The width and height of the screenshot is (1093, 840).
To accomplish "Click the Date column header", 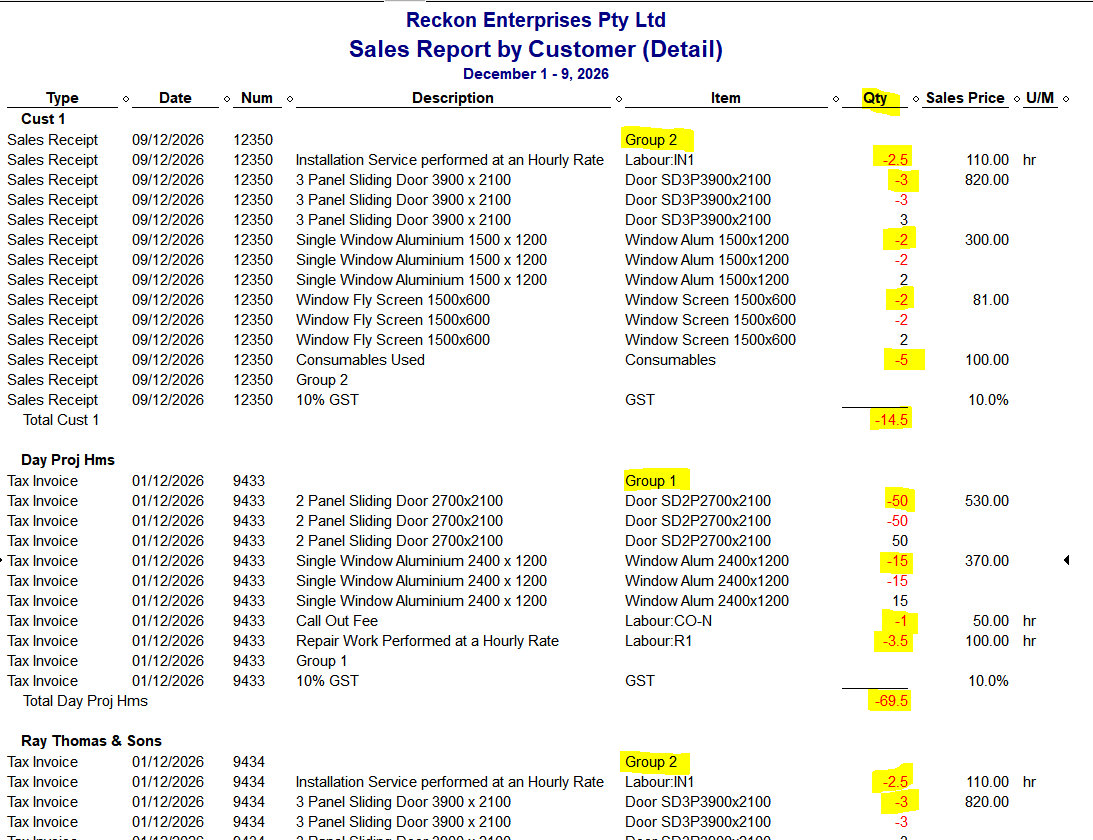I will tap(175, 98).
